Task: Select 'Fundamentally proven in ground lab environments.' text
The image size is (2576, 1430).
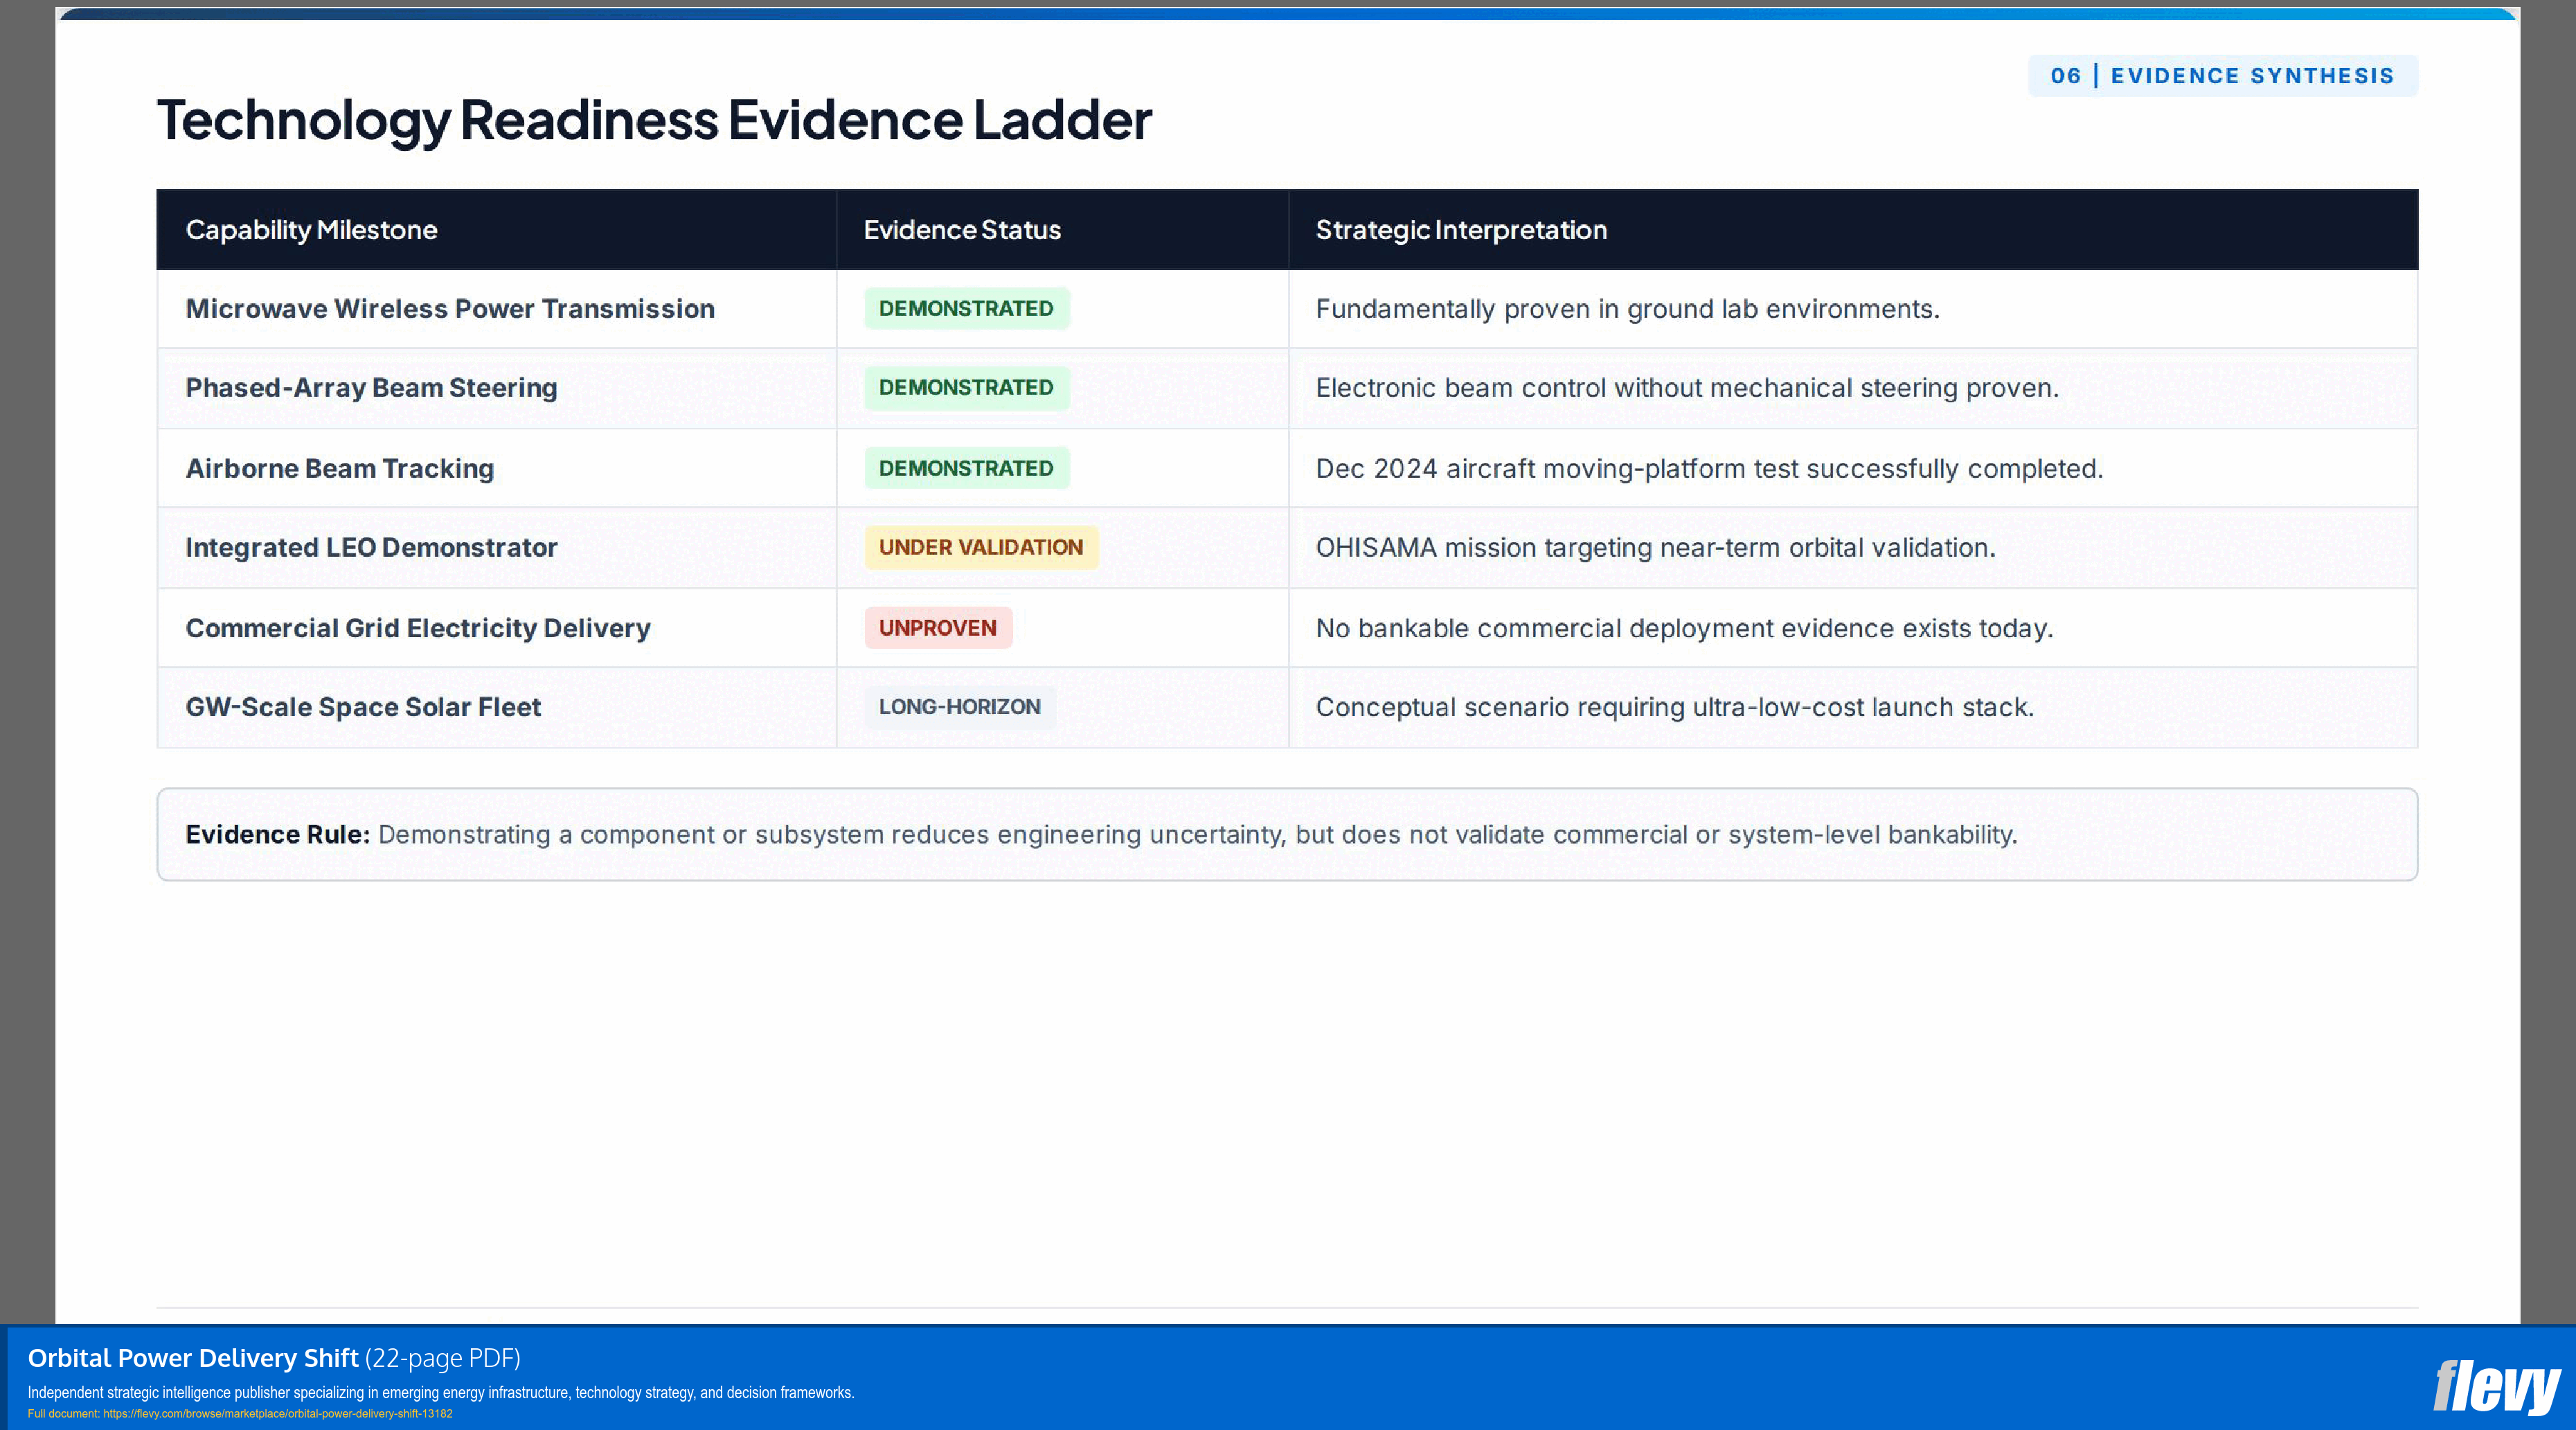Action: click(1627, 309)
